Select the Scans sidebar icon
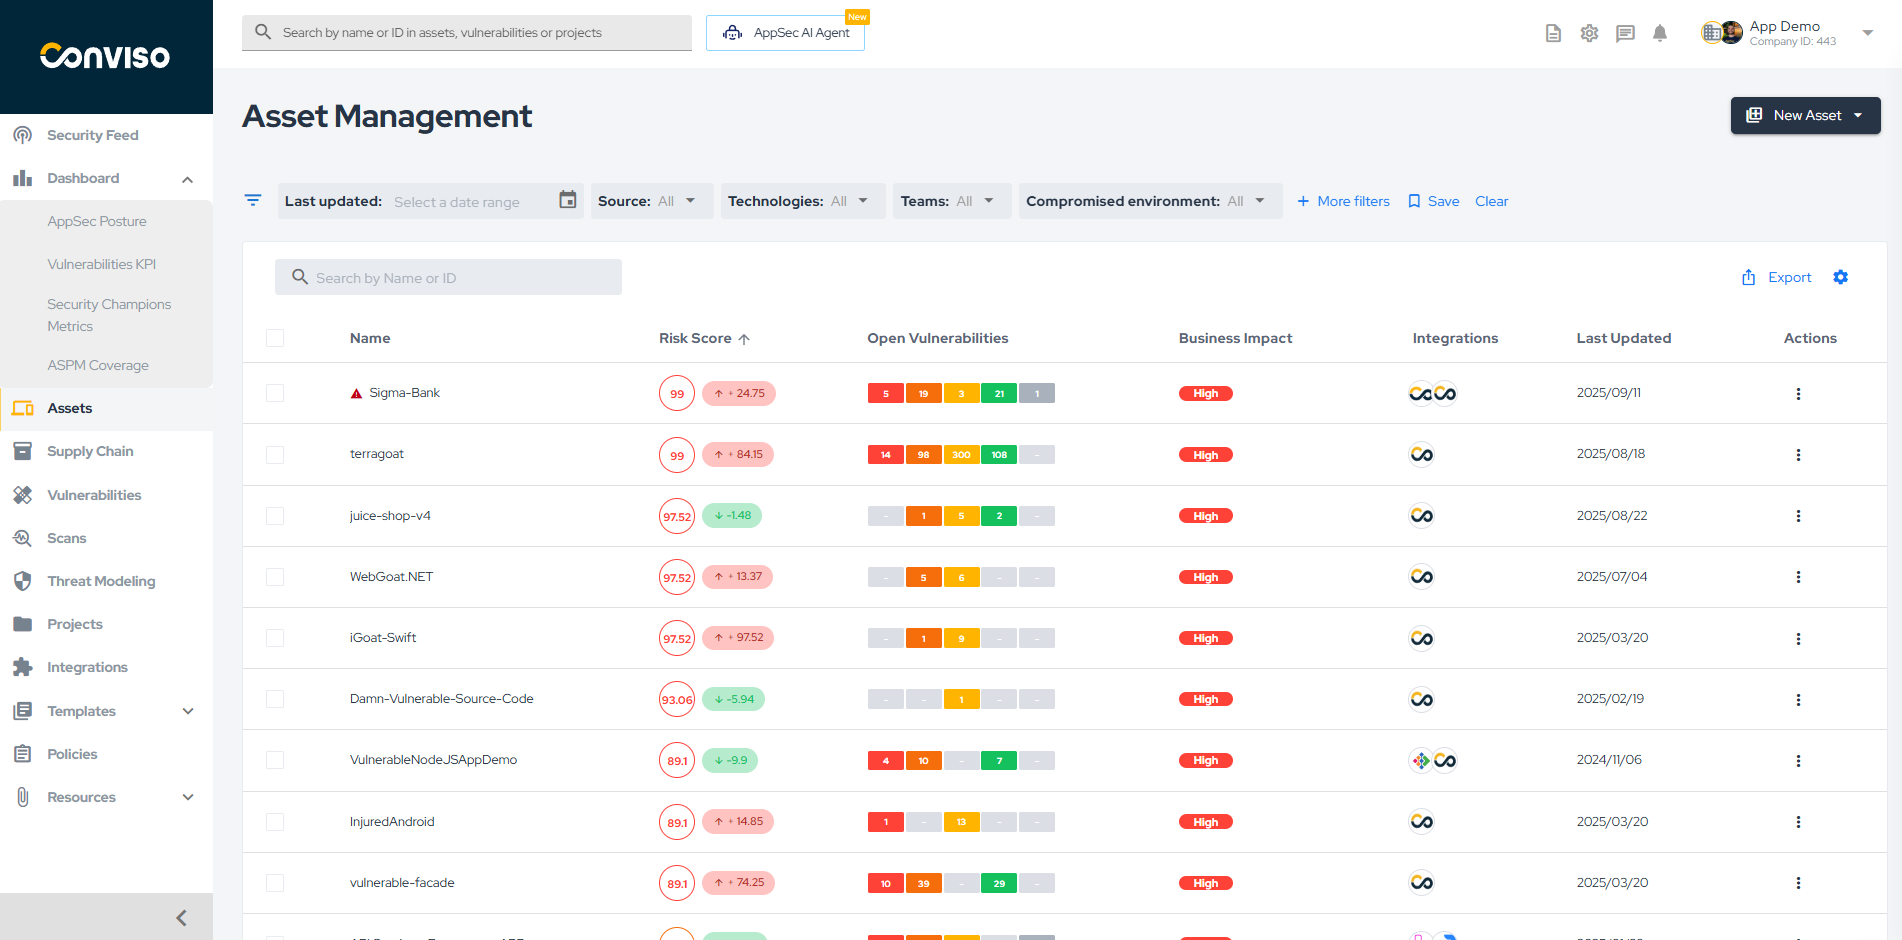The height and width of the screenshot is (940, 1902). point(22,538)
